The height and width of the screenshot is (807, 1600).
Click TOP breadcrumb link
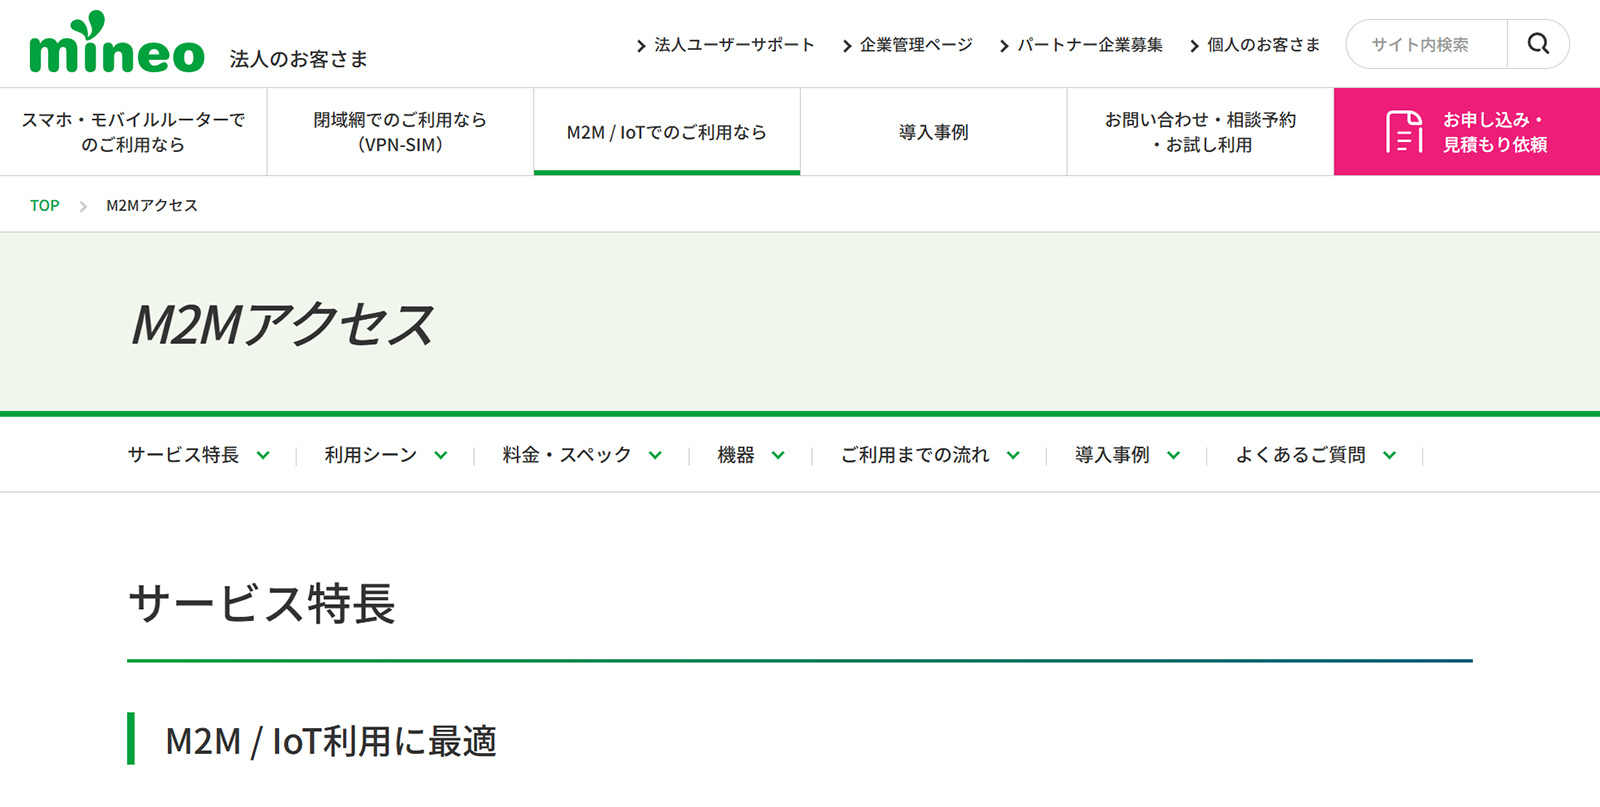44,205
